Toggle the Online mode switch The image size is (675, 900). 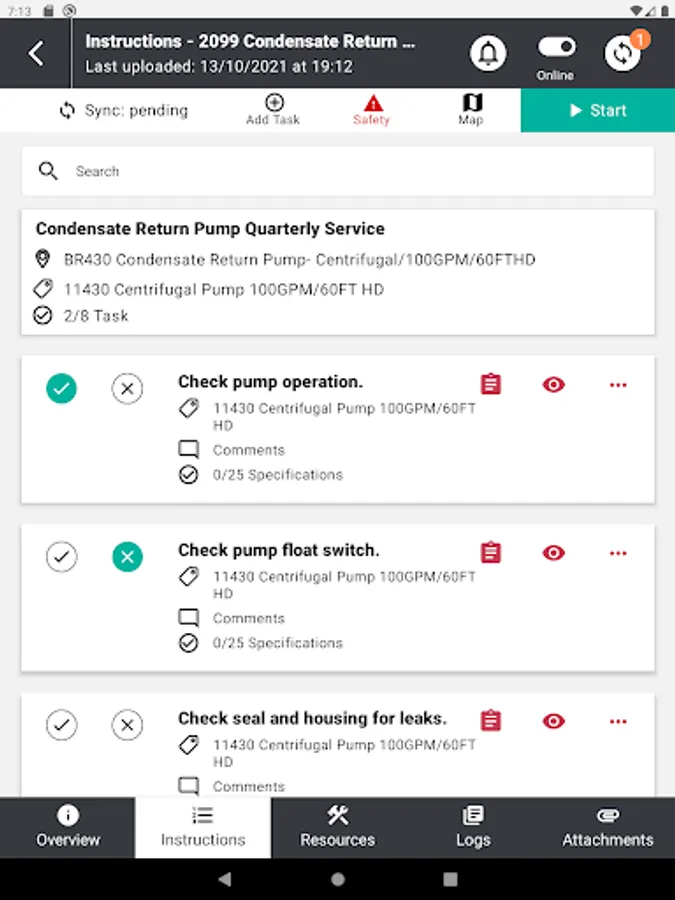click(x=556, y=47)
